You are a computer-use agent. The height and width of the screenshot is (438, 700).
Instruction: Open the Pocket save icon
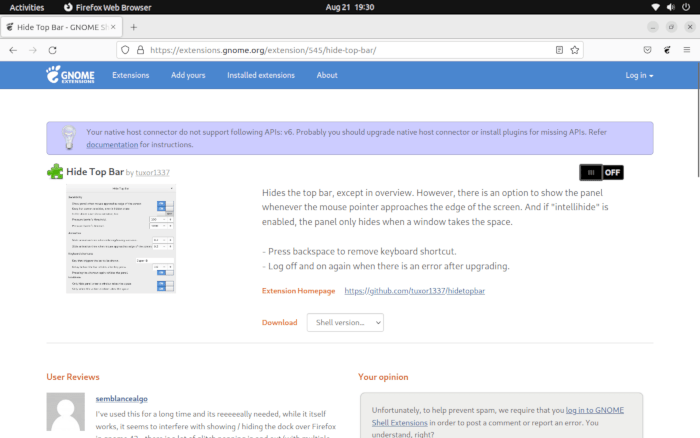pyautogui.click(x=647, y=50)
